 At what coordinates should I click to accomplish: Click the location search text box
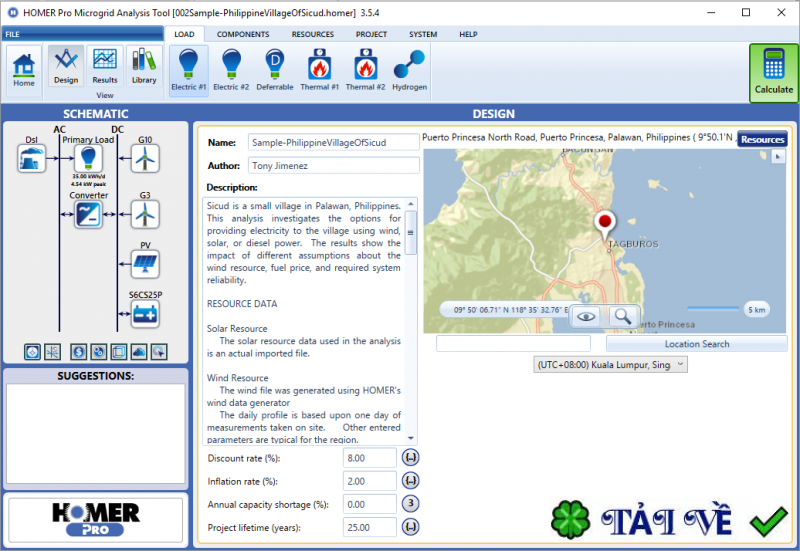(x=513, y=343)
